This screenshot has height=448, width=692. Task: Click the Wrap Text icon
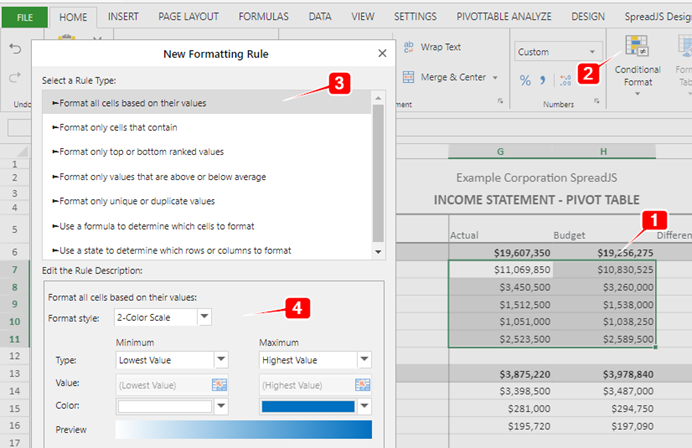409,47
